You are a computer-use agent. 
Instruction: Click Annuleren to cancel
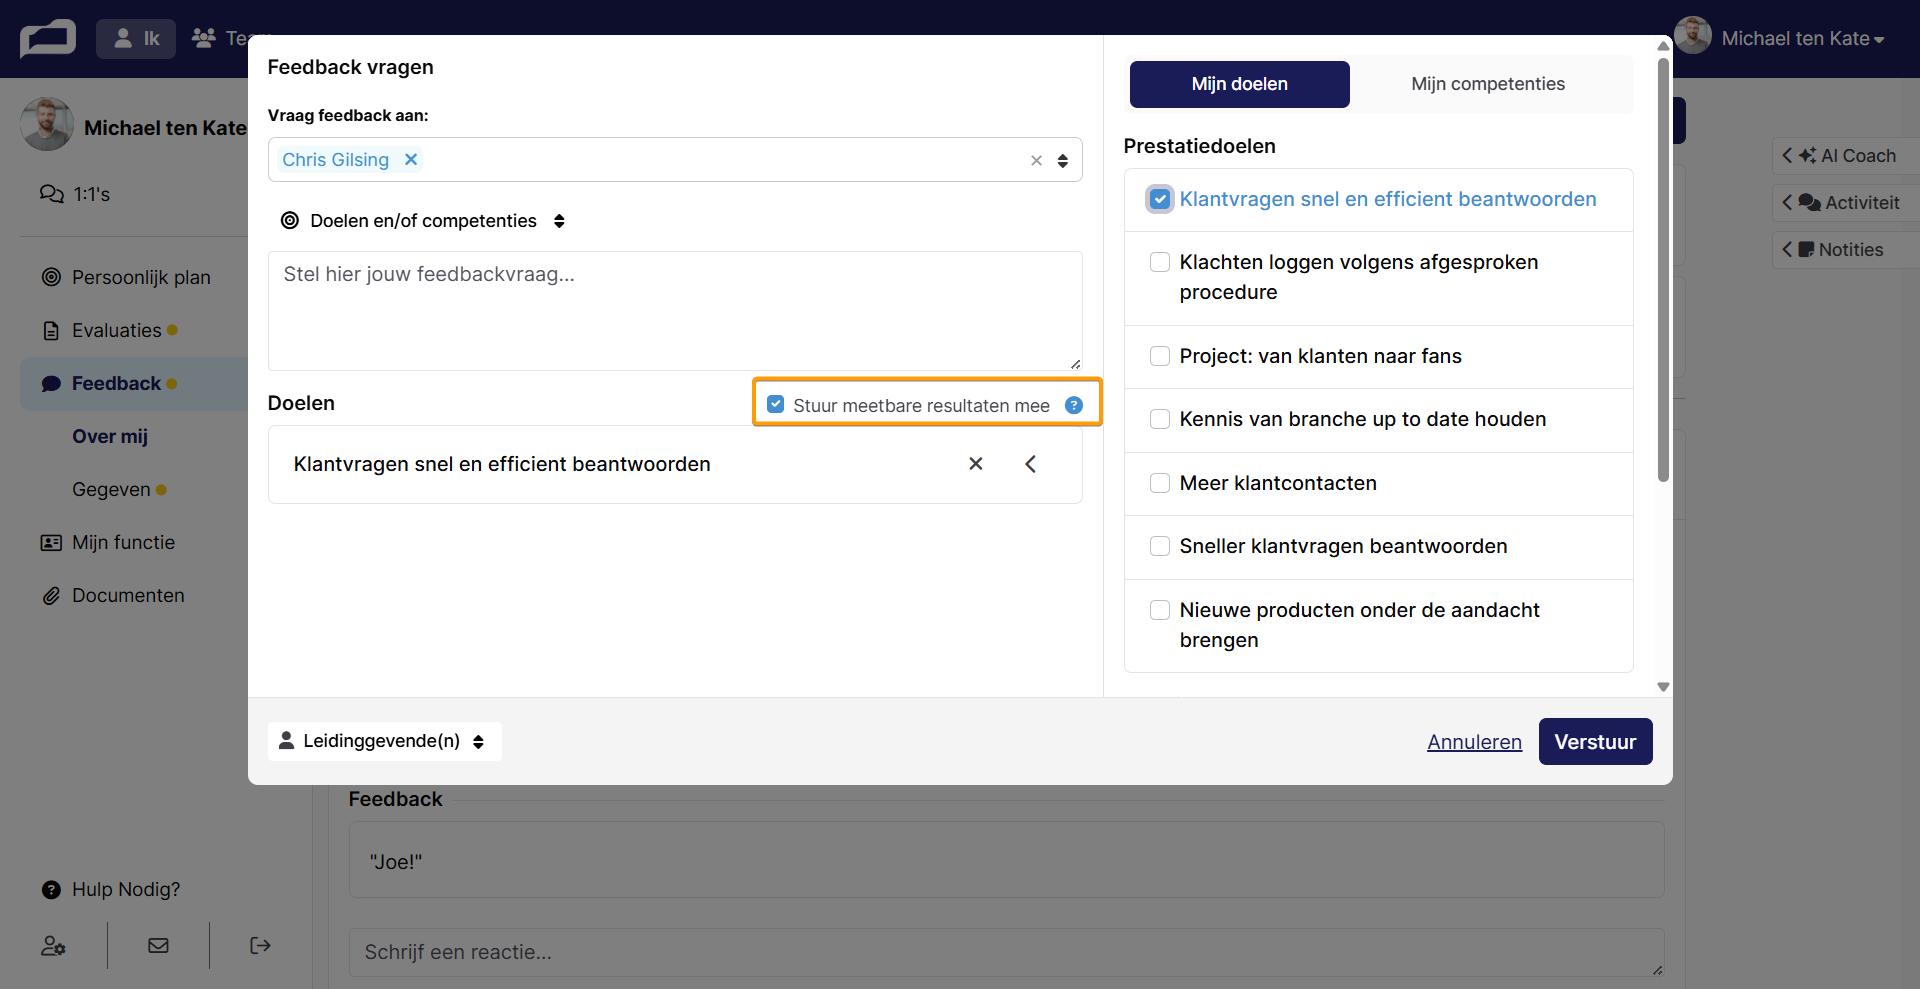pyautogui.click(x=1474, y=742)
